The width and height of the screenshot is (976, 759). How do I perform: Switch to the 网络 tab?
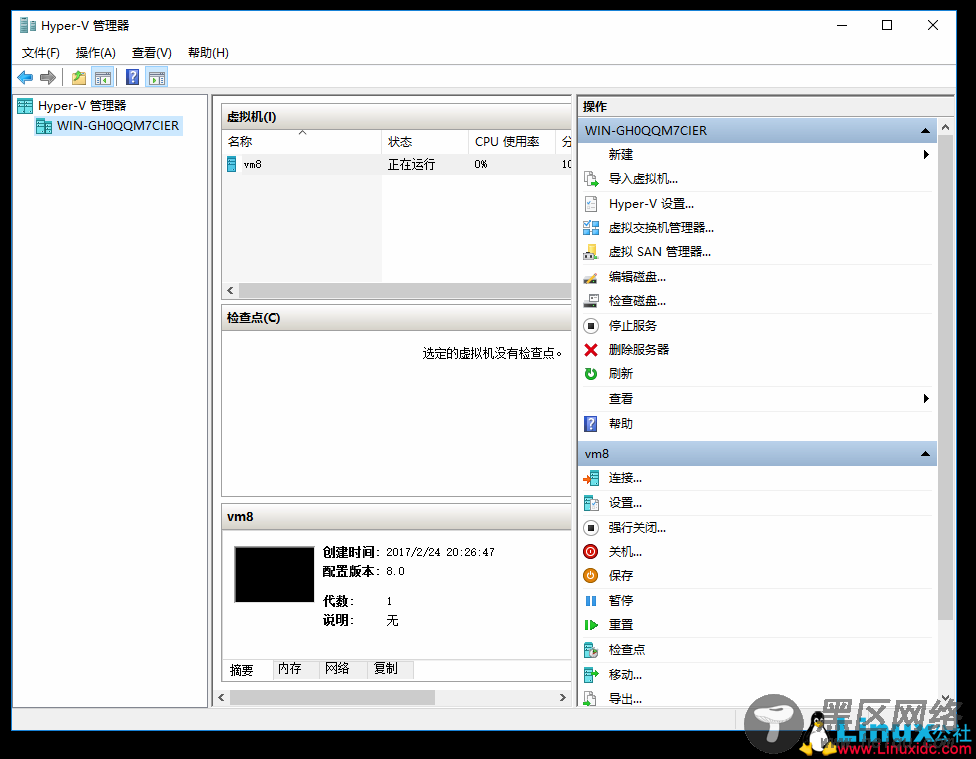pyautogui.click(x=337, y=669)
